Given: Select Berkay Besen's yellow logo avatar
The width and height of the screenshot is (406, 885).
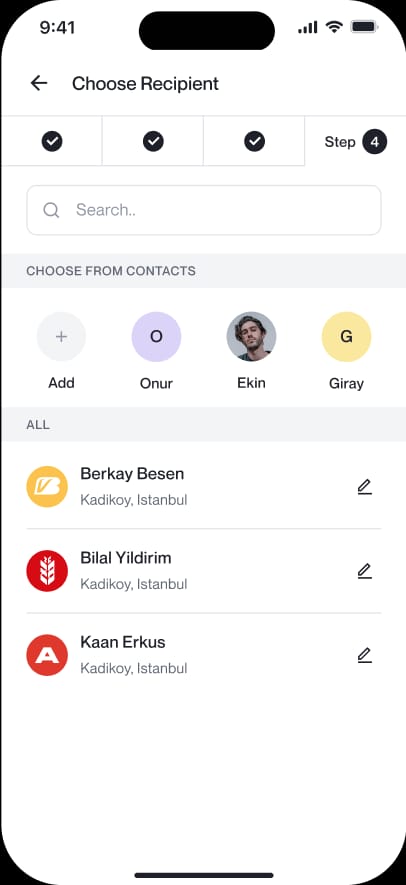Looking at the screenshot, I should click(x=47, y=487).
